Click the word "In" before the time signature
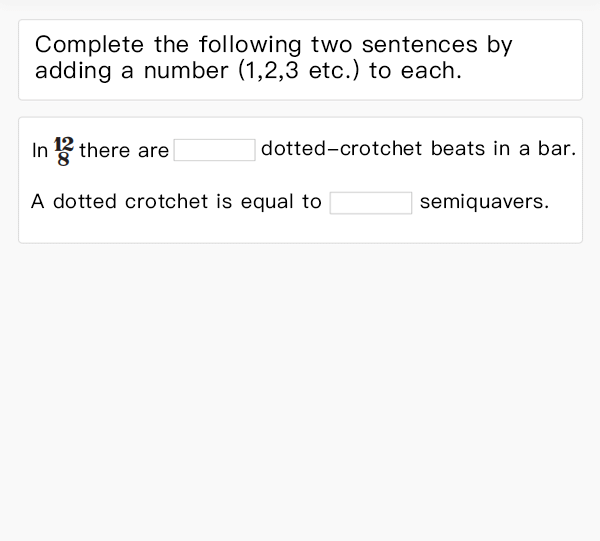This screenshot has width=600, height=541. (39, 151)
